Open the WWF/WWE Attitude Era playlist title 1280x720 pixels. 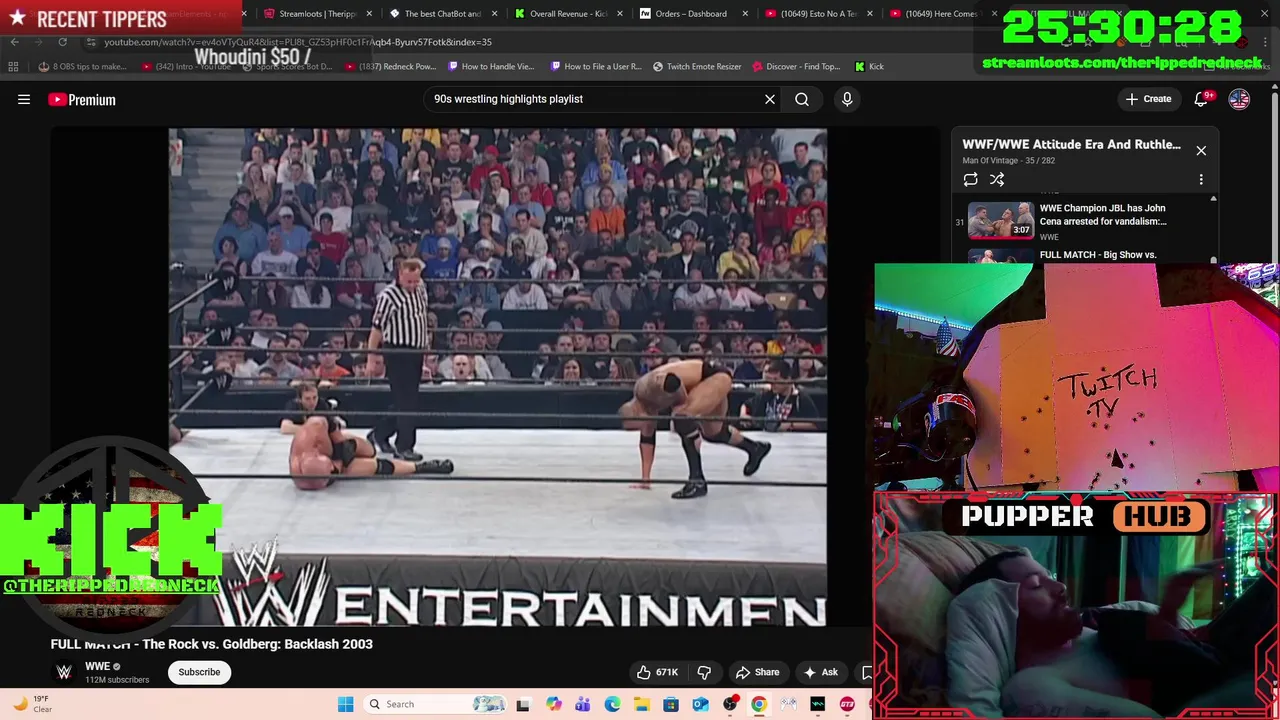pos(1071,144)
